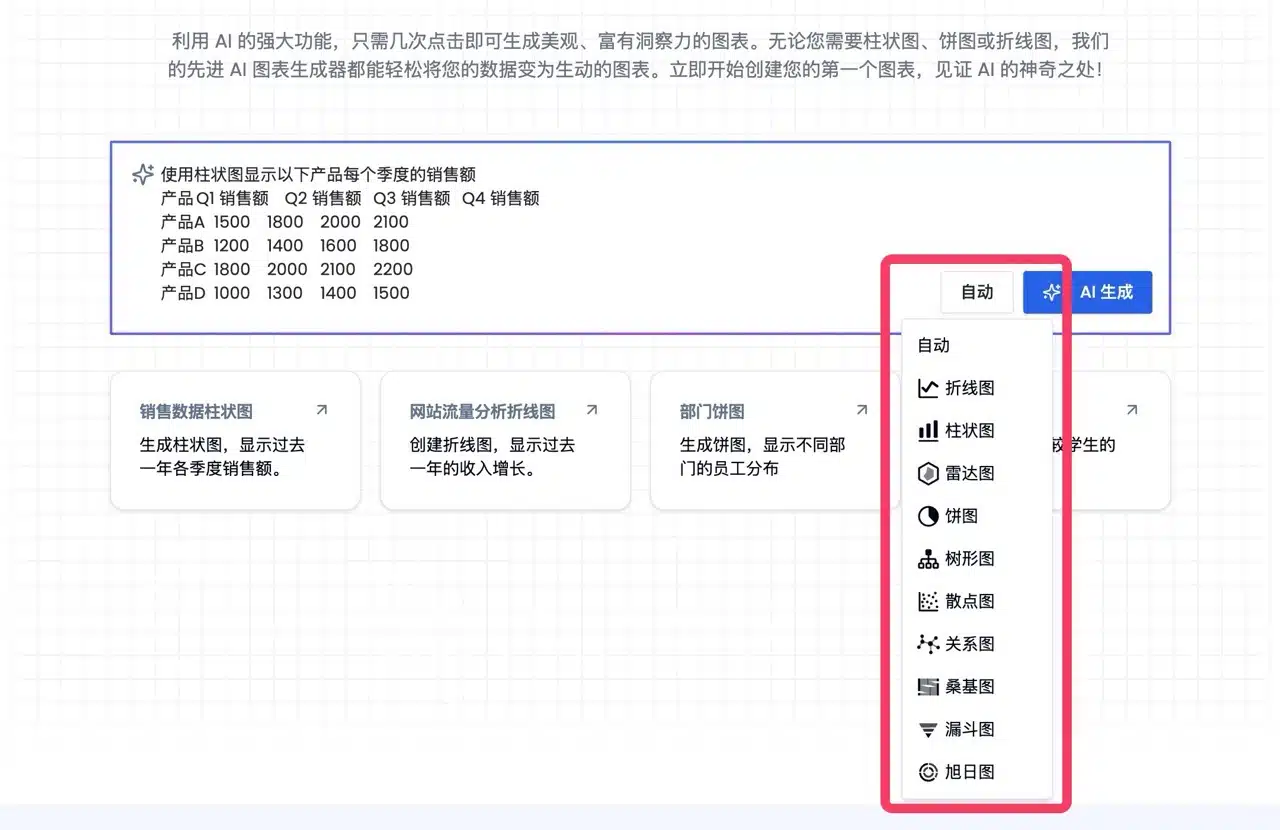Click the arrow icon on 部门饼图 card
The height and width of the screenshot is (830, 1280).
pos(861,410)
